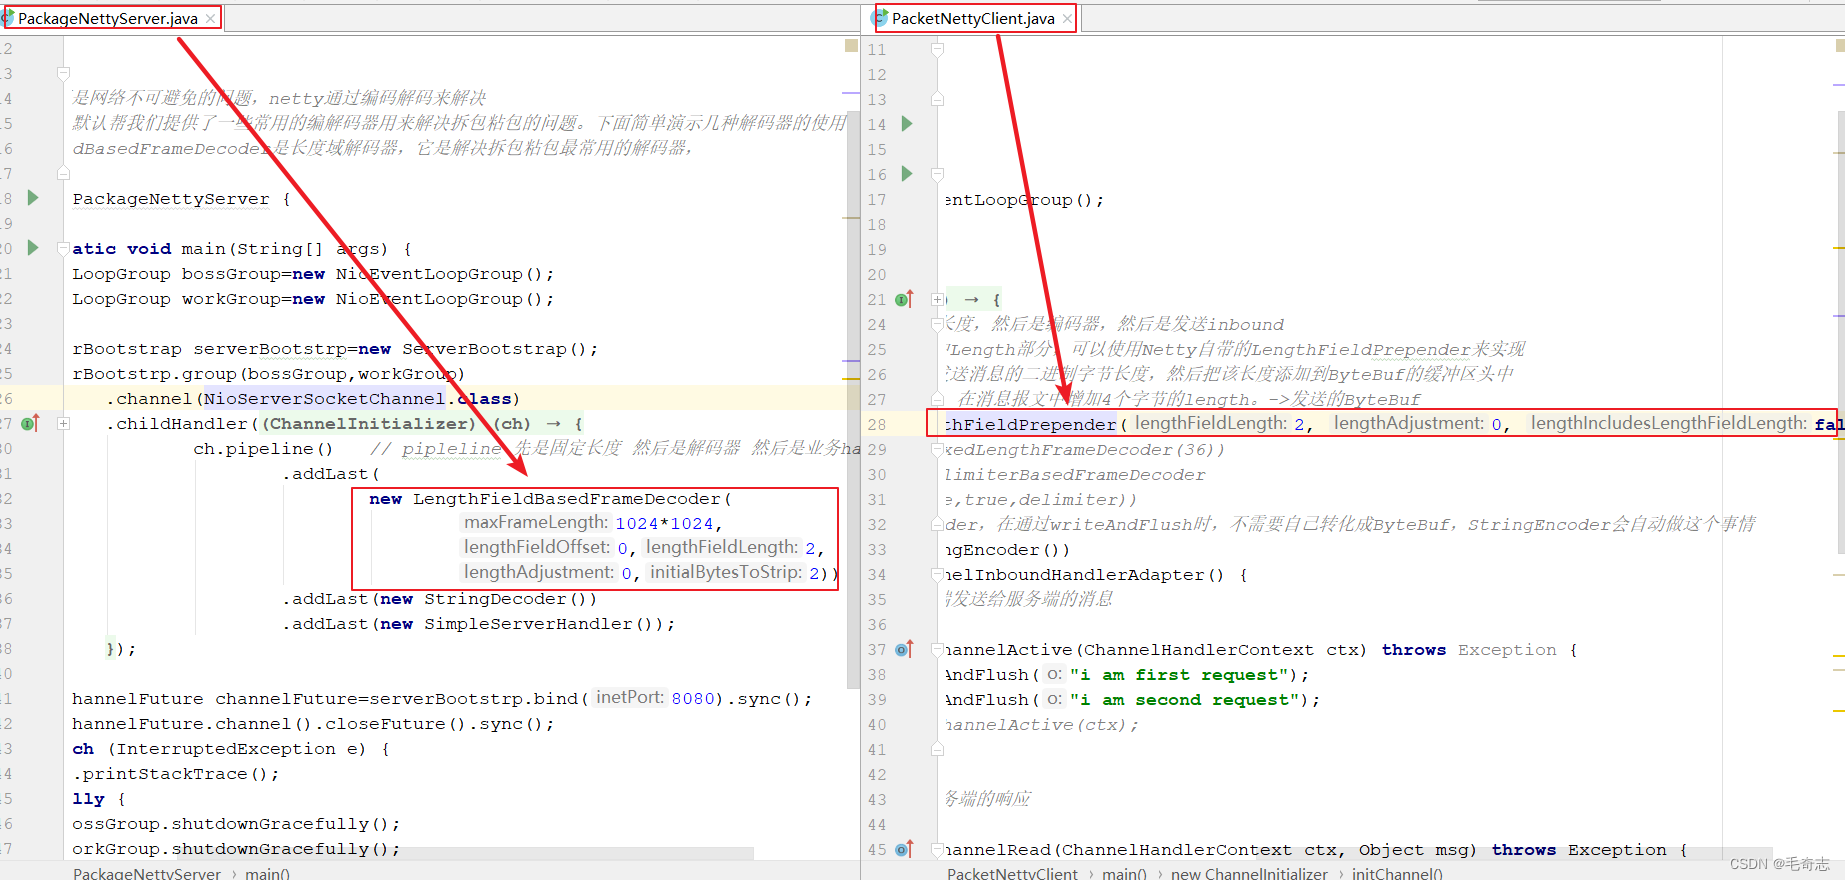Click InterruptedException in catch clause
Screen dimensions: 1845x880
coord(226,748)
